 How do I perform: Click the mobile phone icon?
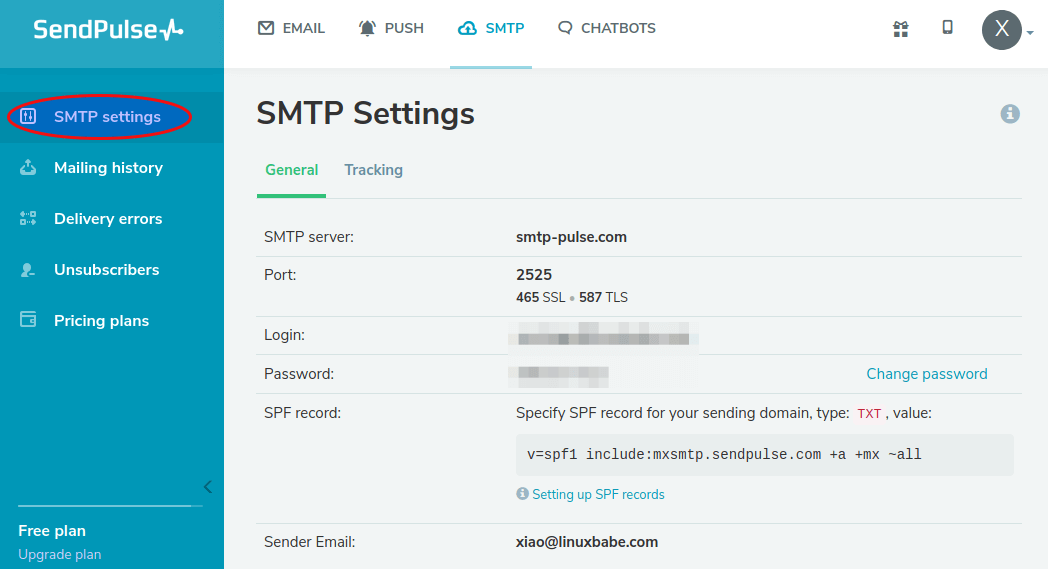point(947,28)
